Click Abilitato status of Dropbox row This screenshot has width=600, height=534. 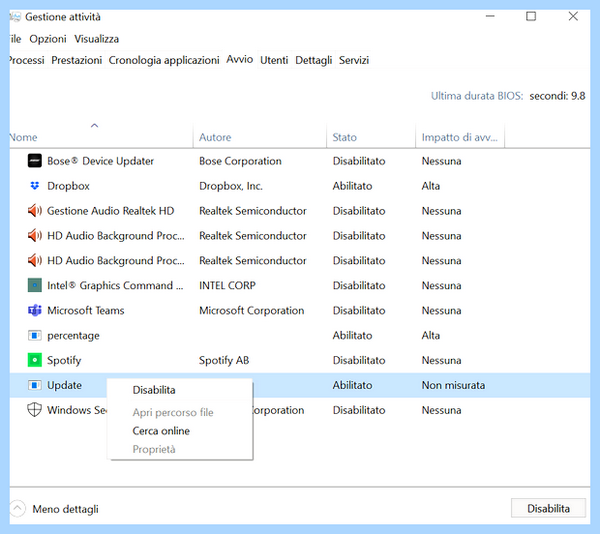click(352, 186)
